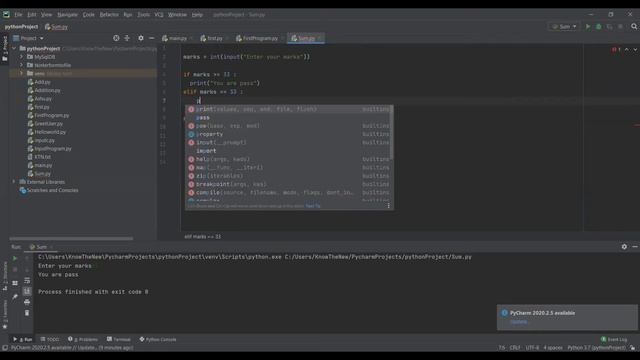Open UTF-8 encoding selector in status bar
The width and height of the screenshot is (640, 360).
[x=532, y=348]
